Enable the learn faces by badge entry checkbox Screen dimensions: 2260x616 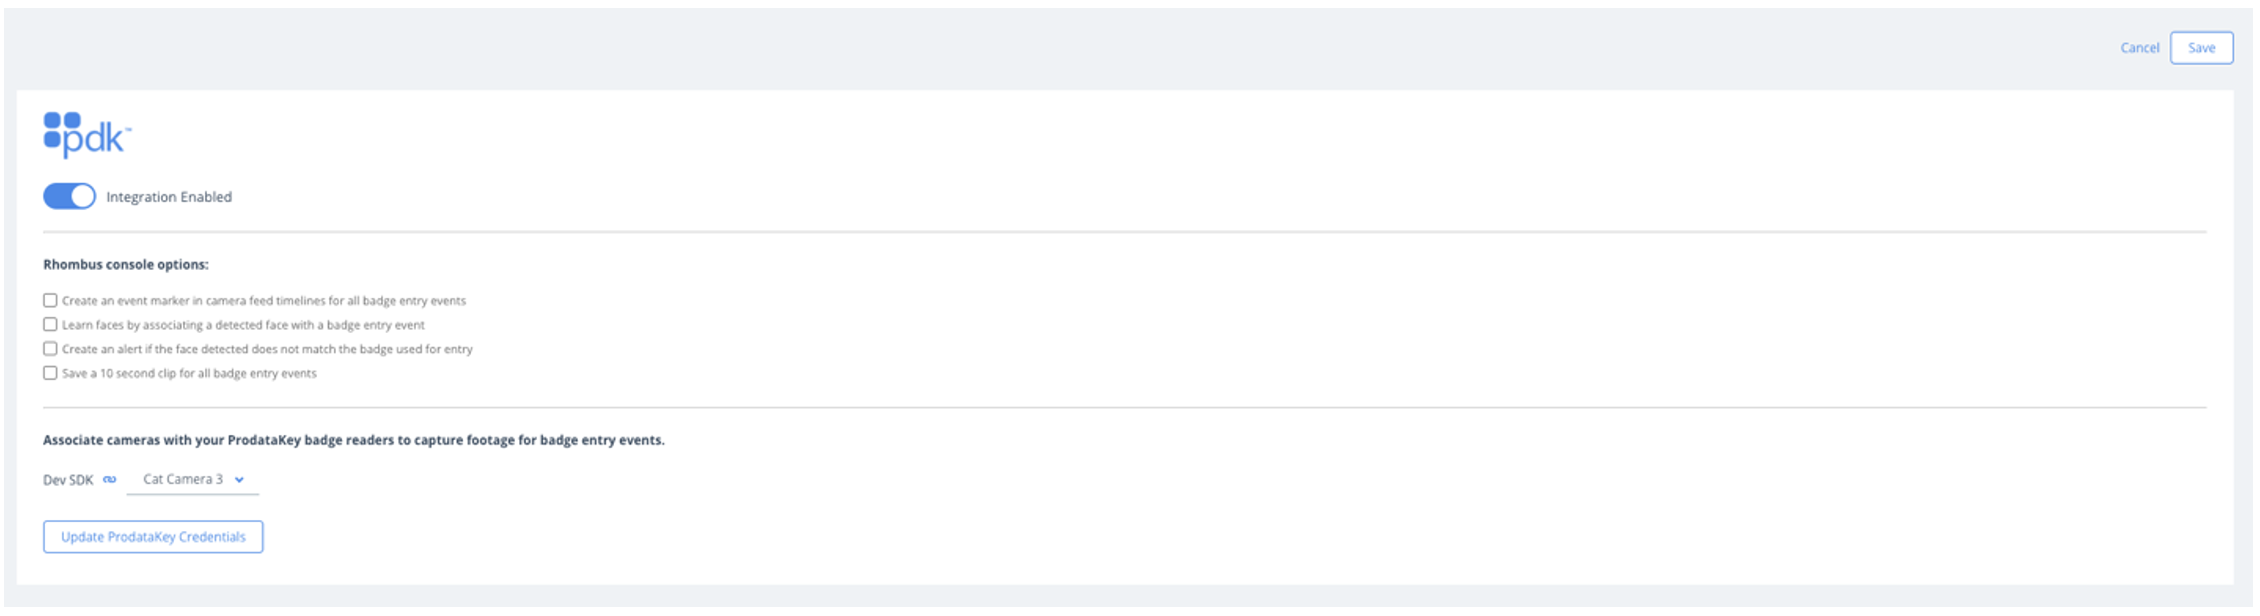click(50, 324)
